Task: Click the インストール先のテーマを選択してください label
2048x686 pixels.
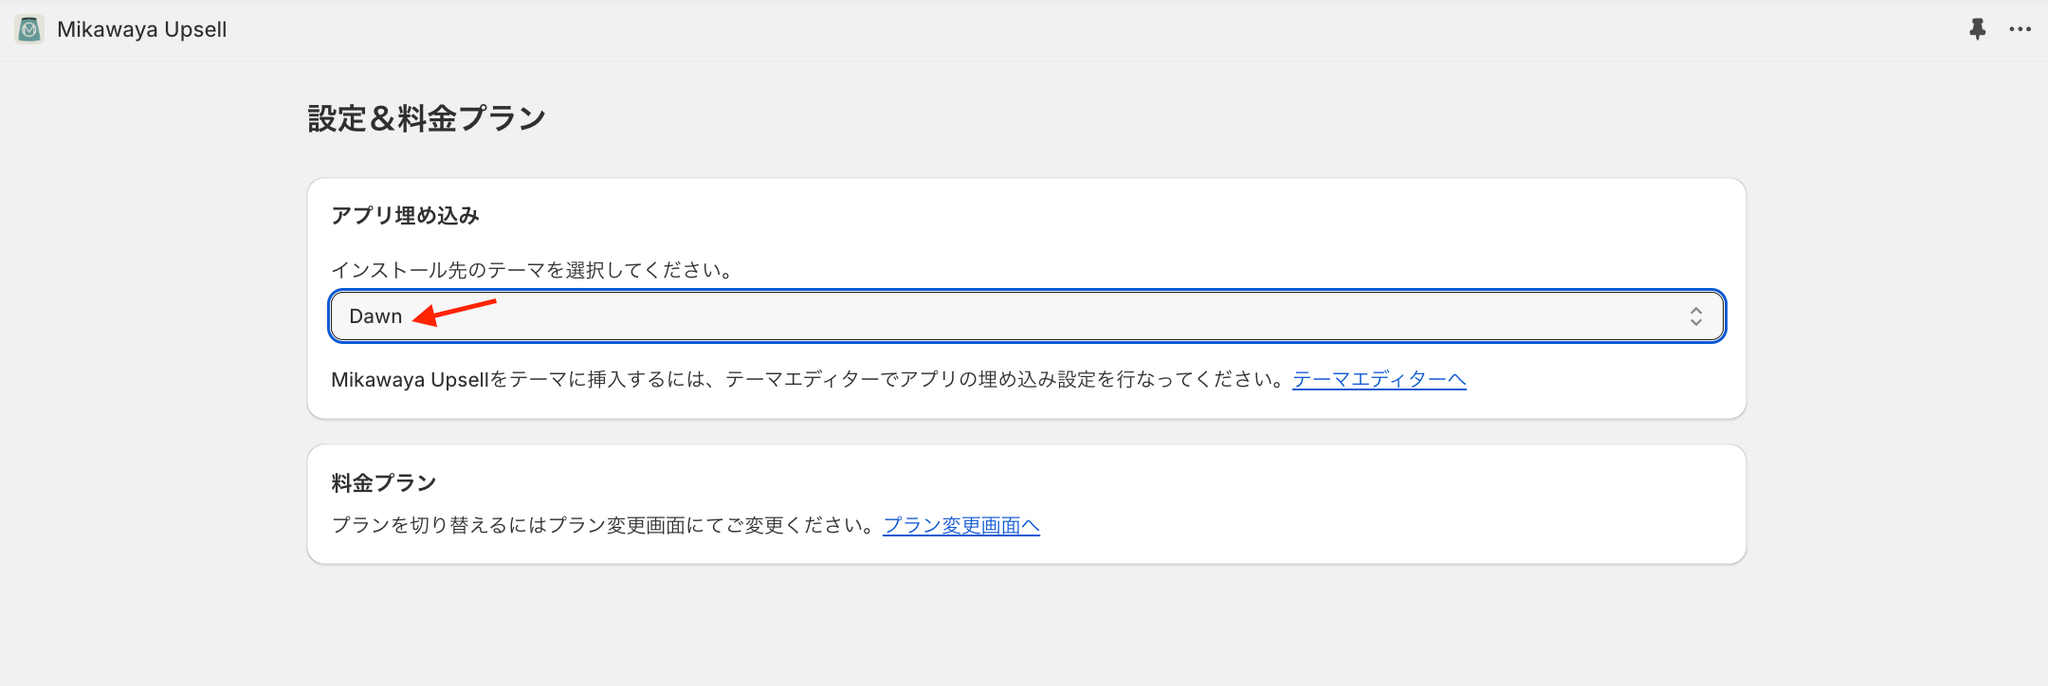Action: click(x=533, y=270)
